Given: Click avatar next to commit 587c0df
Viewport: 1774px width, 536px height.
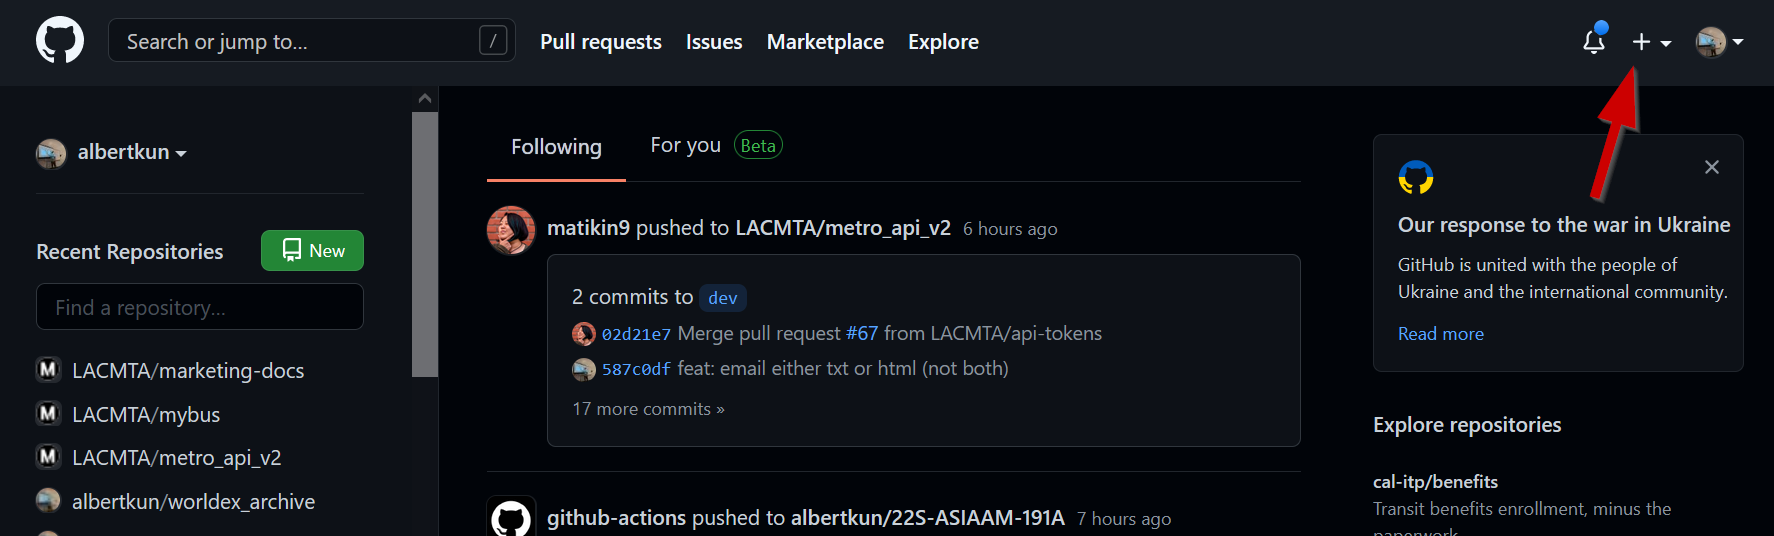Looking at the screenshot, I should (x=584, y=370).
